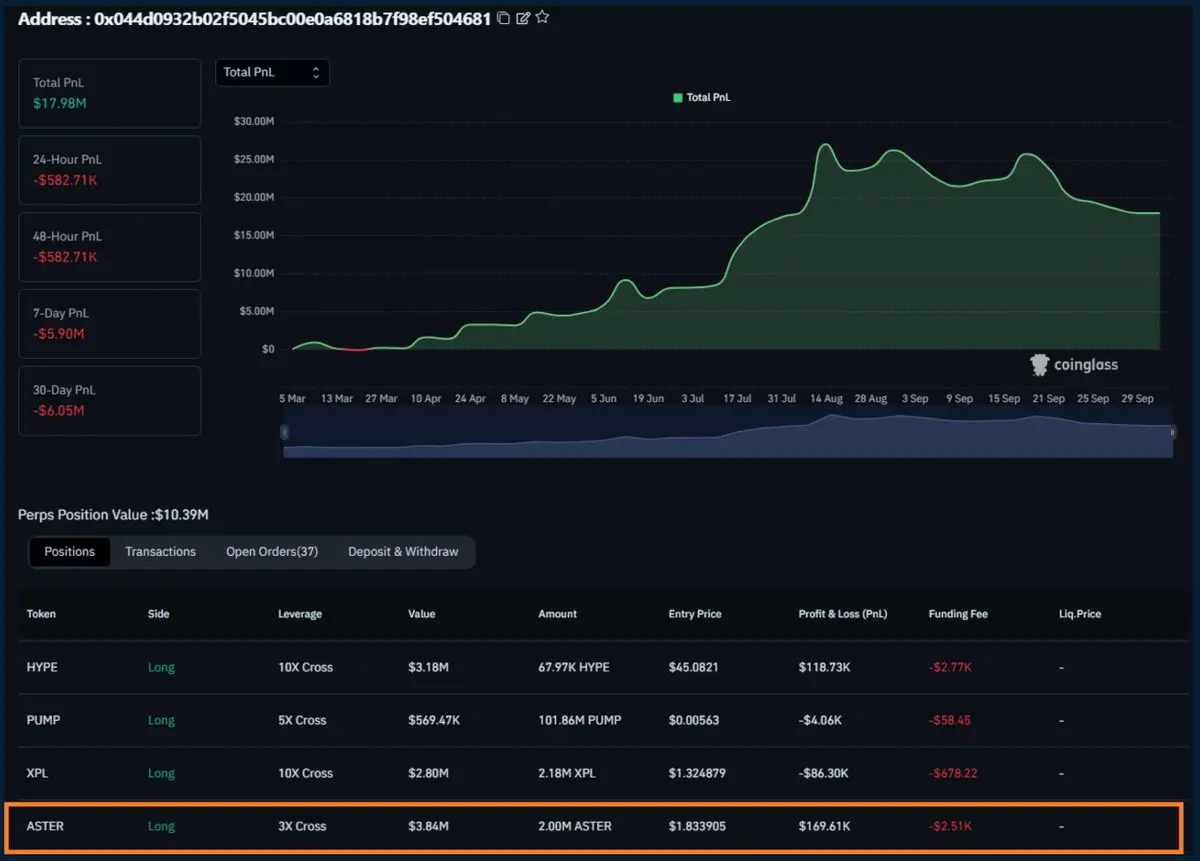Click the Token column header
1200x861 pixels.
pyautogui.click(x=41, y=614)
